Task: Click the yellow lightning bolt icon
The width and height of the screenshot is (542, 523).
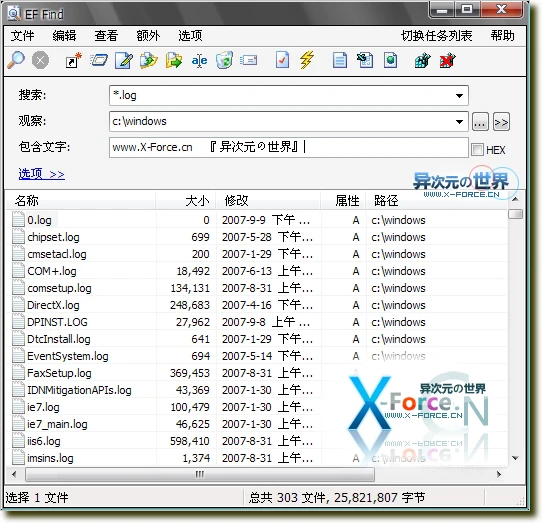Action: coord(307,60)
